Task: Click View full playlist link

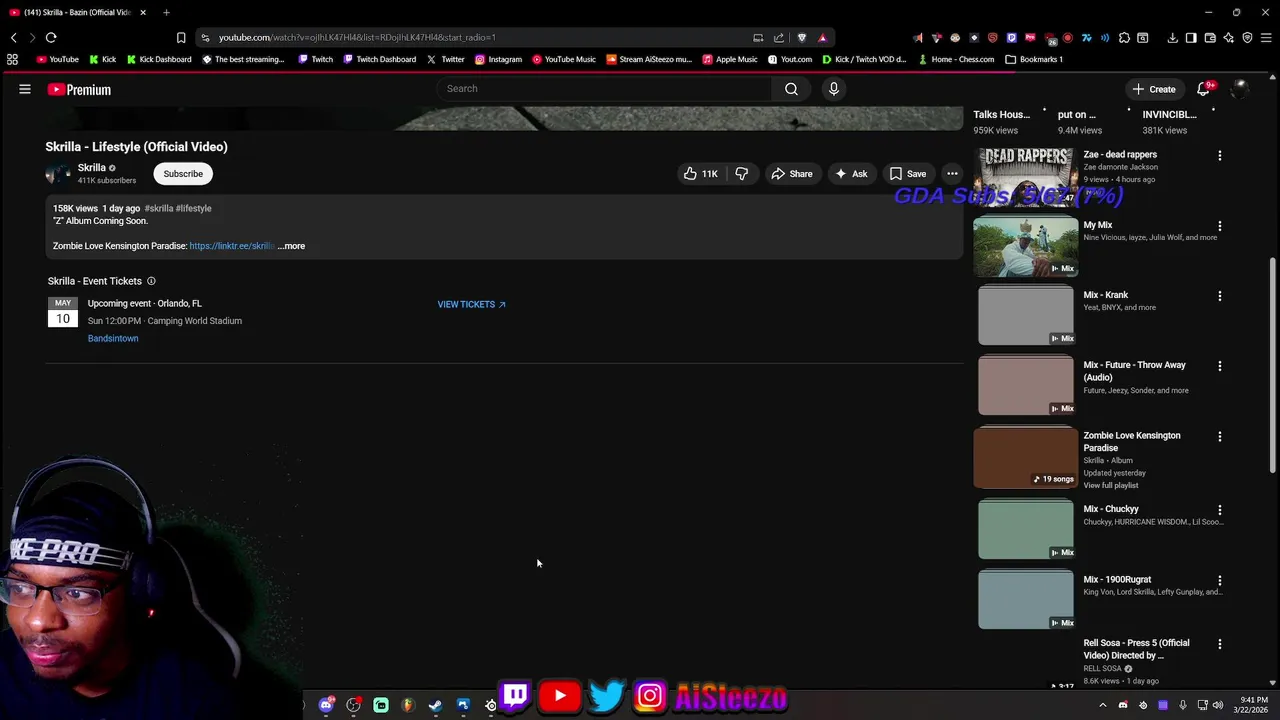Action: pos(1111,486)
